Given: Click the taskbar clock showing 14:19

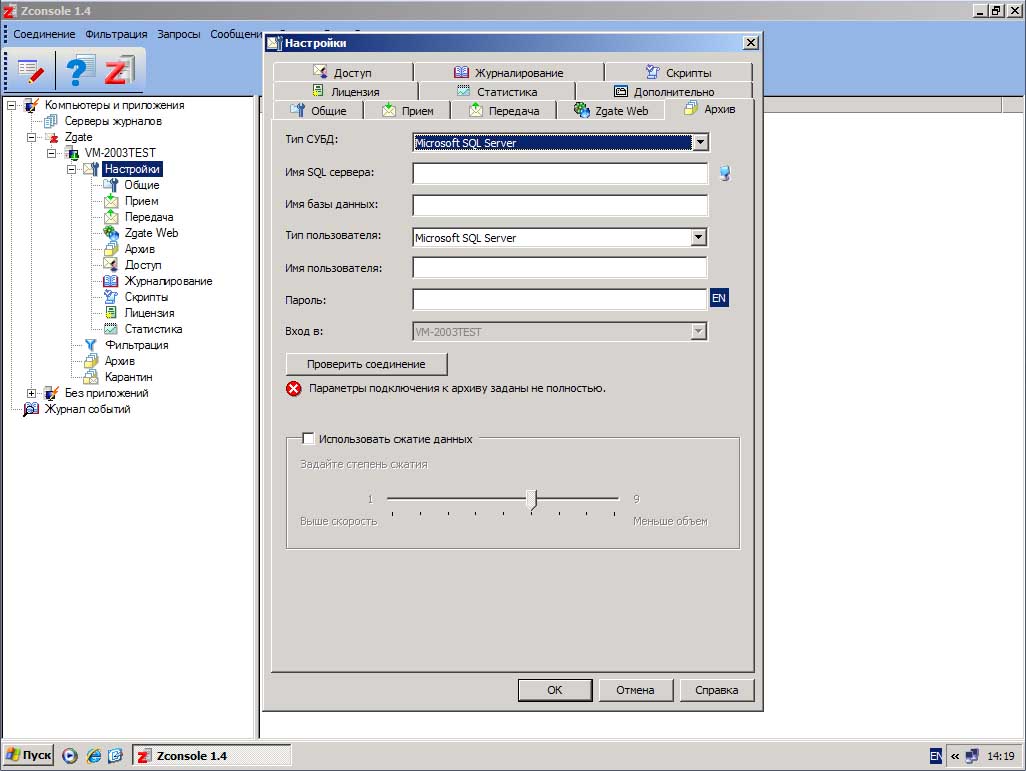Looking at the screenshot, I should pyautogui.click(x=1000, y=756).
